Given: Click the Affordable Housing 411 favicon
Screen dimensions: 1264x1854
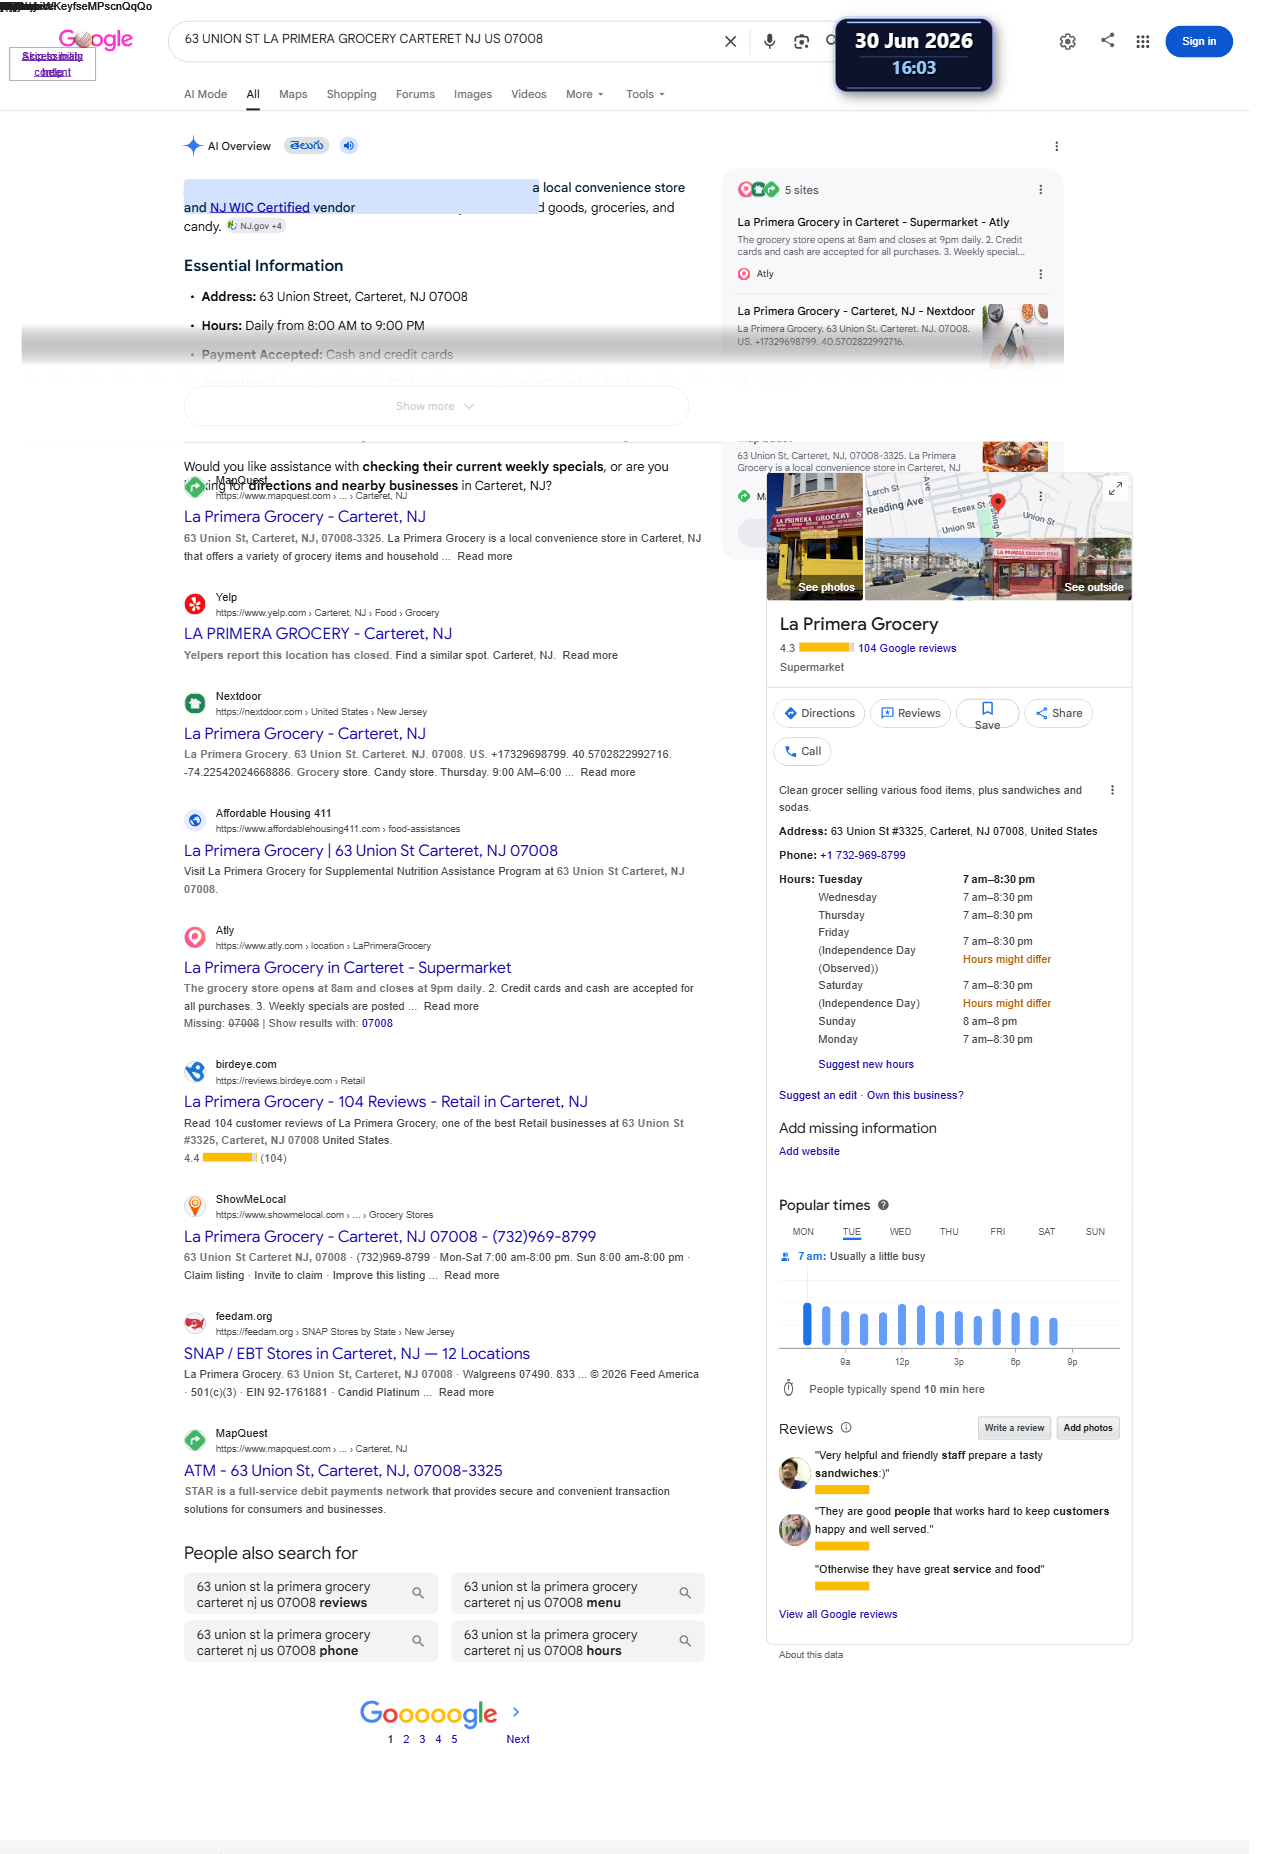Looking at the screenshot, I should tap(195, 820).
